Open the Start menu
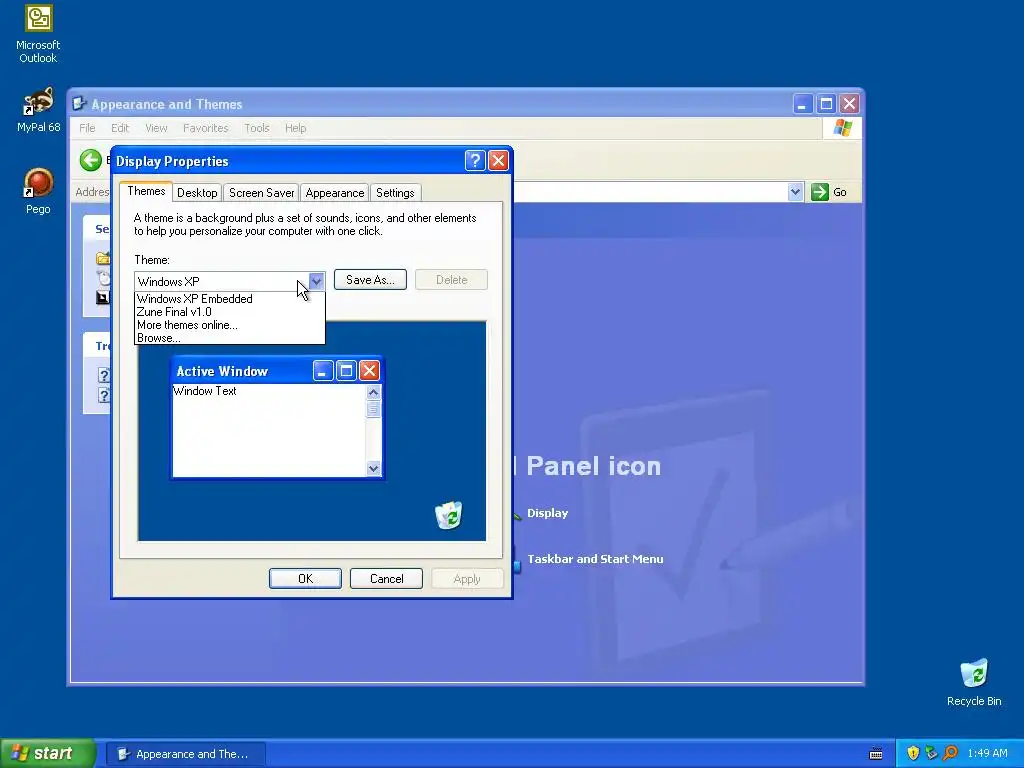The width and height of the screenshot is (1024, 768). [47, 754]
